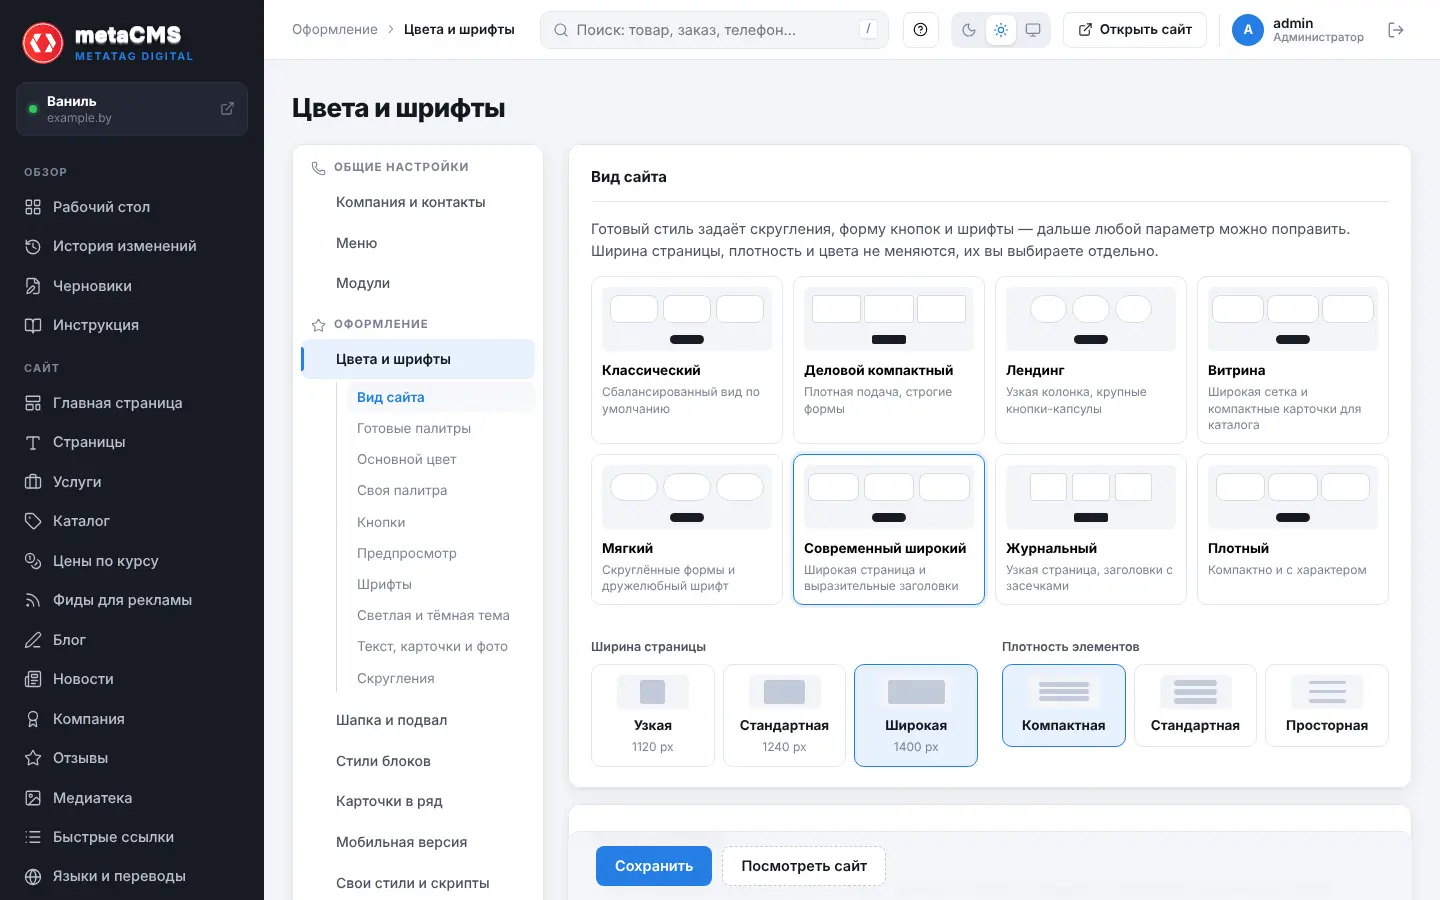Click the logout icon next to admin

[x=1396, y=30]
